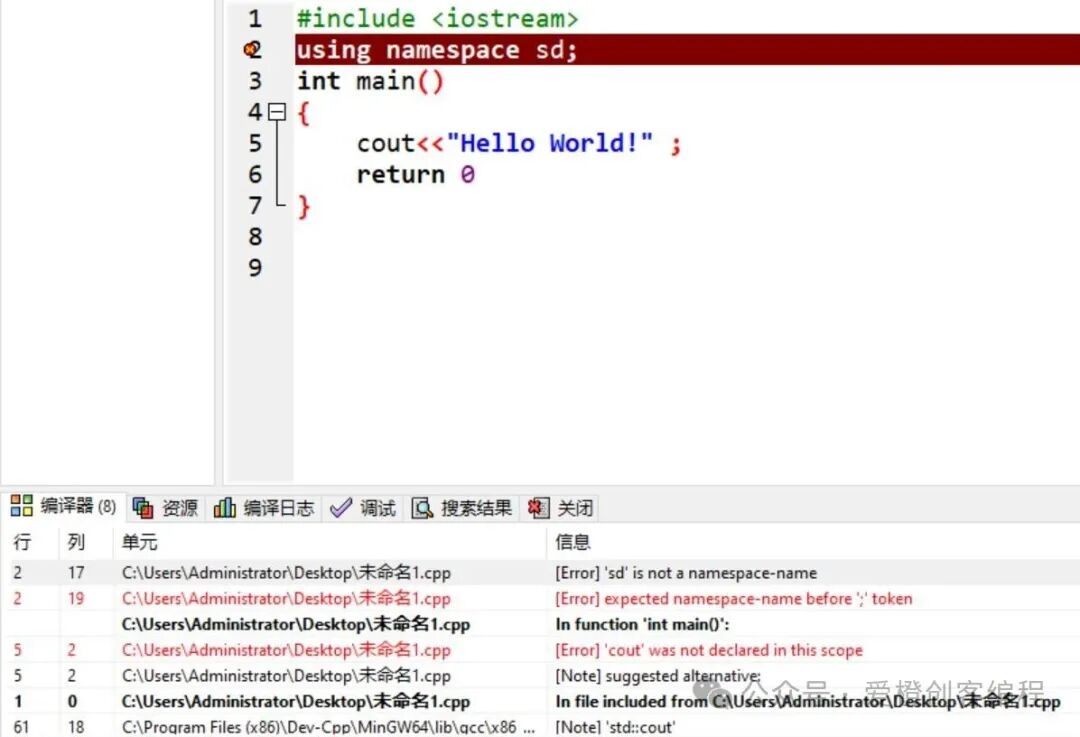The width and height of the screenshot is (1080, 737).
Task: Click the error marker icon on line 2
Action: [x=253, y=50]
